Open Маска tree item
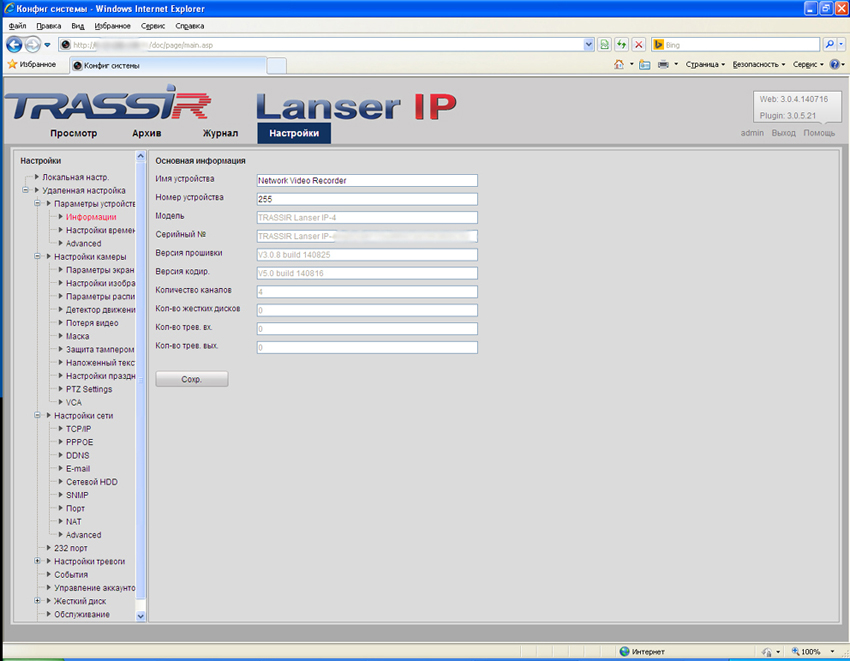 click(x=78, y=336)
